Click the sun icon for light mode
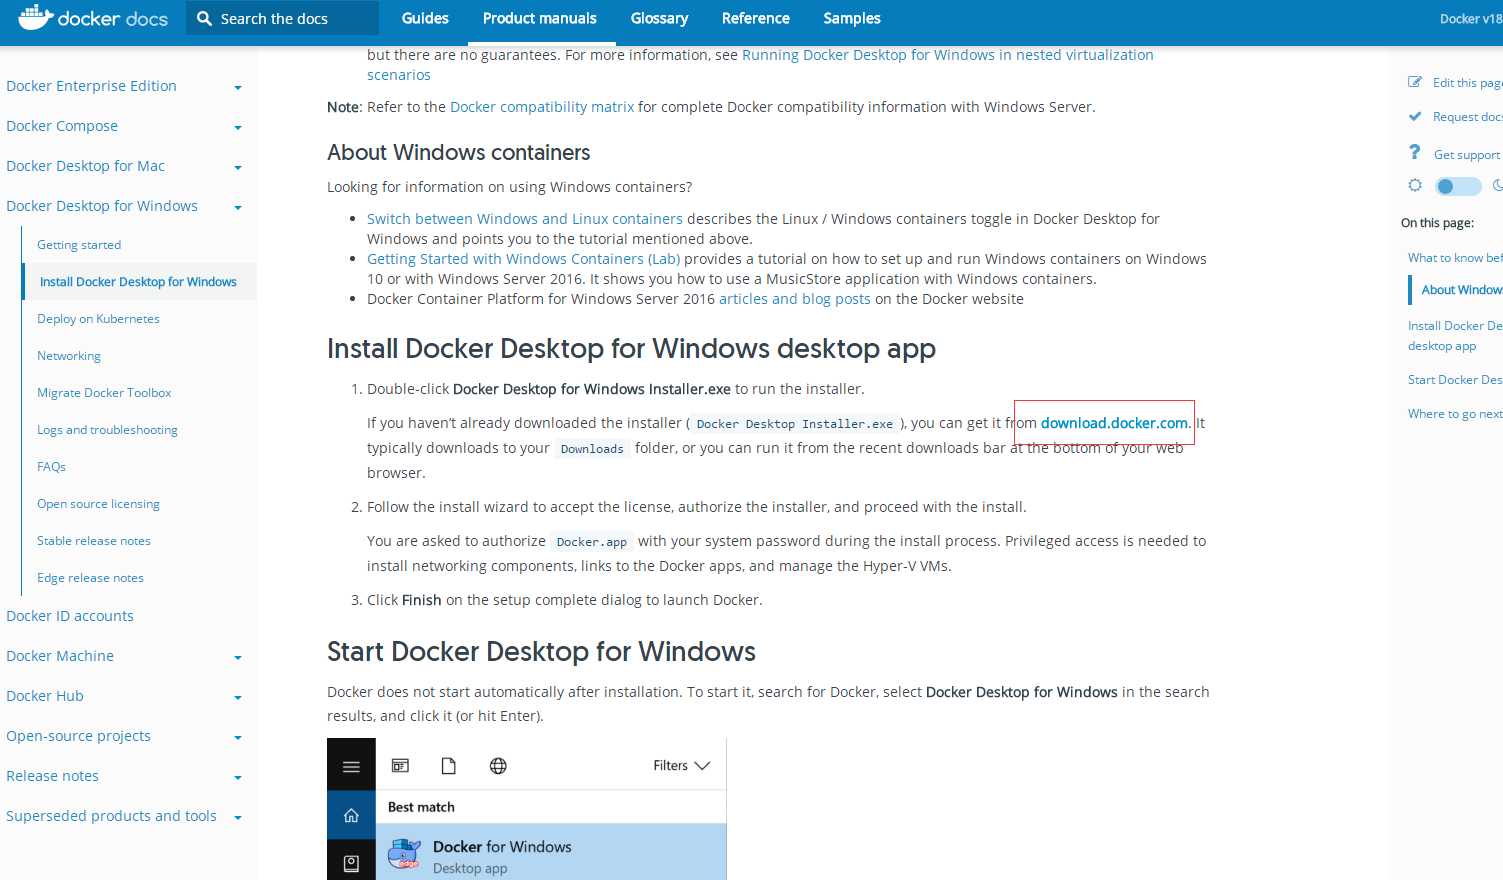This screenshot has width=1503, height=880. [1415, 185]
